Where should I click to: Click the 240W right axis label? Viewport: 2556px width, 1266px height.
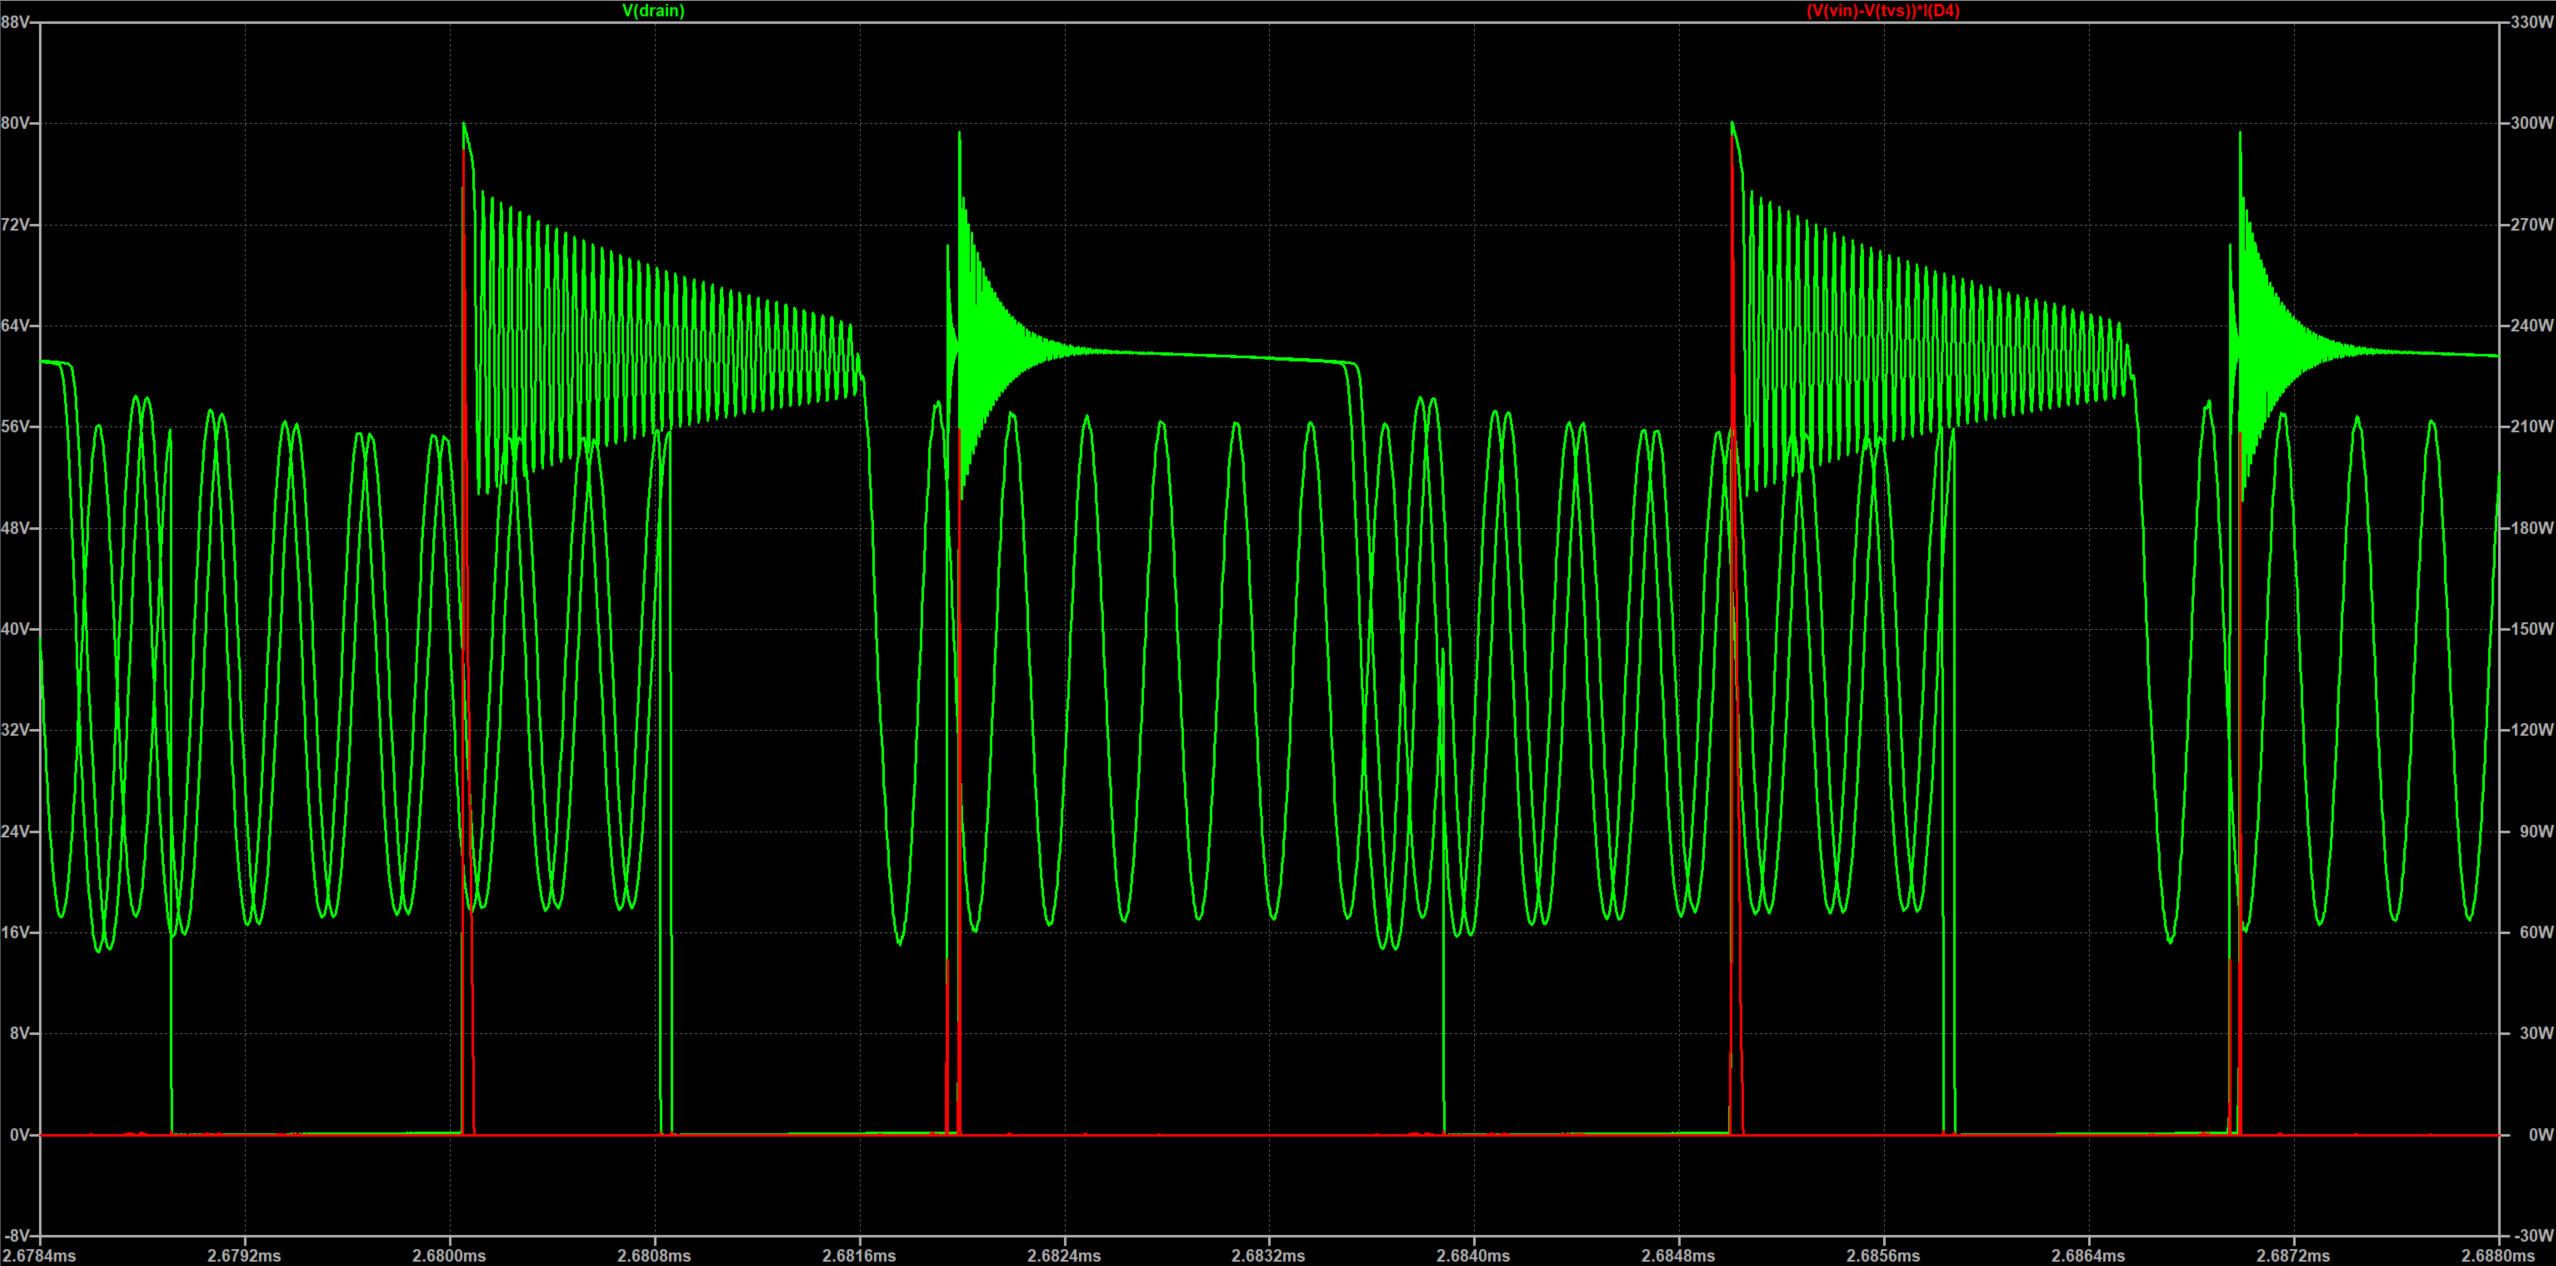coord(2532,325)
